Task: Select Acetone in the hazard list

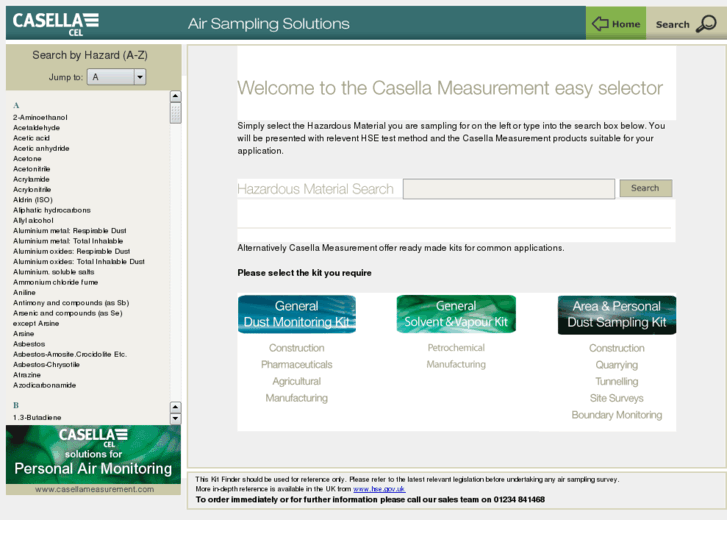Action: [27, 159]
